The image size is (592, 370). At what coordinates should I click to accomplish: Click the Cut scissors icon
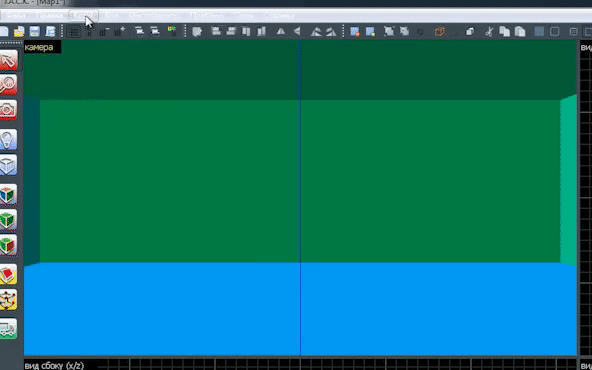(489, 31)
